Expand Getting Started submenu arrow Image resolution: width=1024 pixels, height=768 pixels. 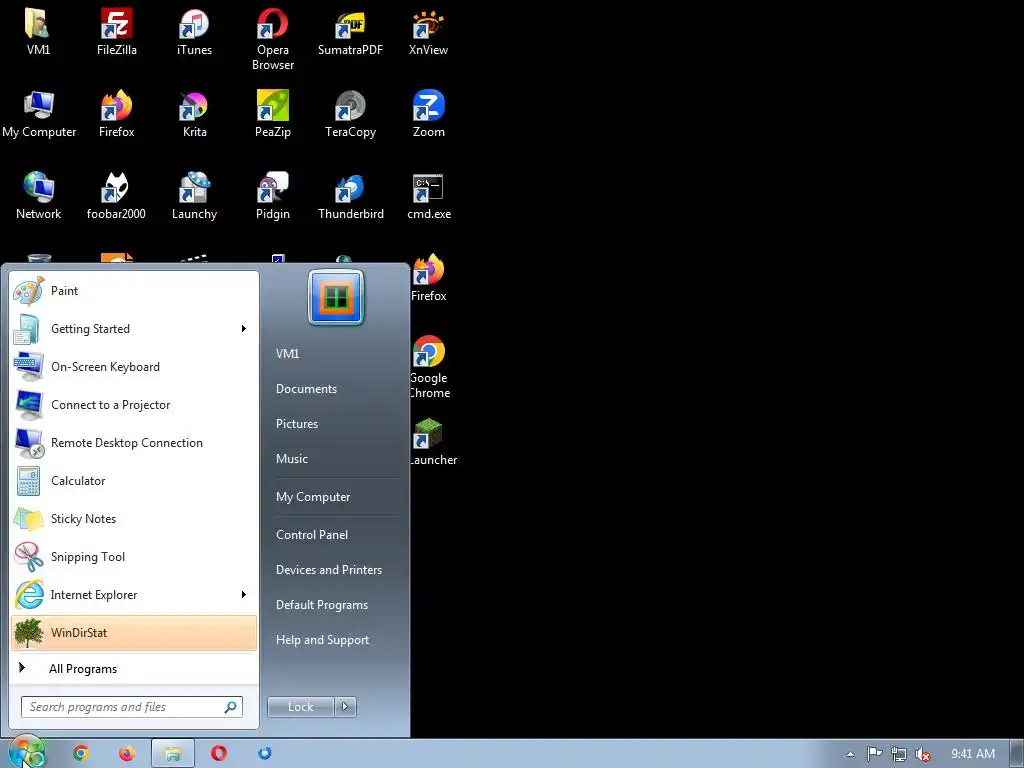(x=244, y=328)
